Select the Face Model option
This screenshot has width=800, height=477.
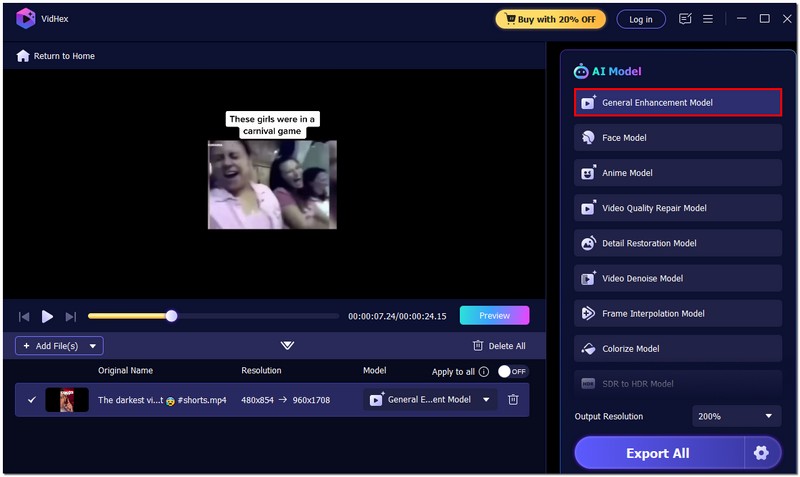pyautogui.click(x=677, y=138)
